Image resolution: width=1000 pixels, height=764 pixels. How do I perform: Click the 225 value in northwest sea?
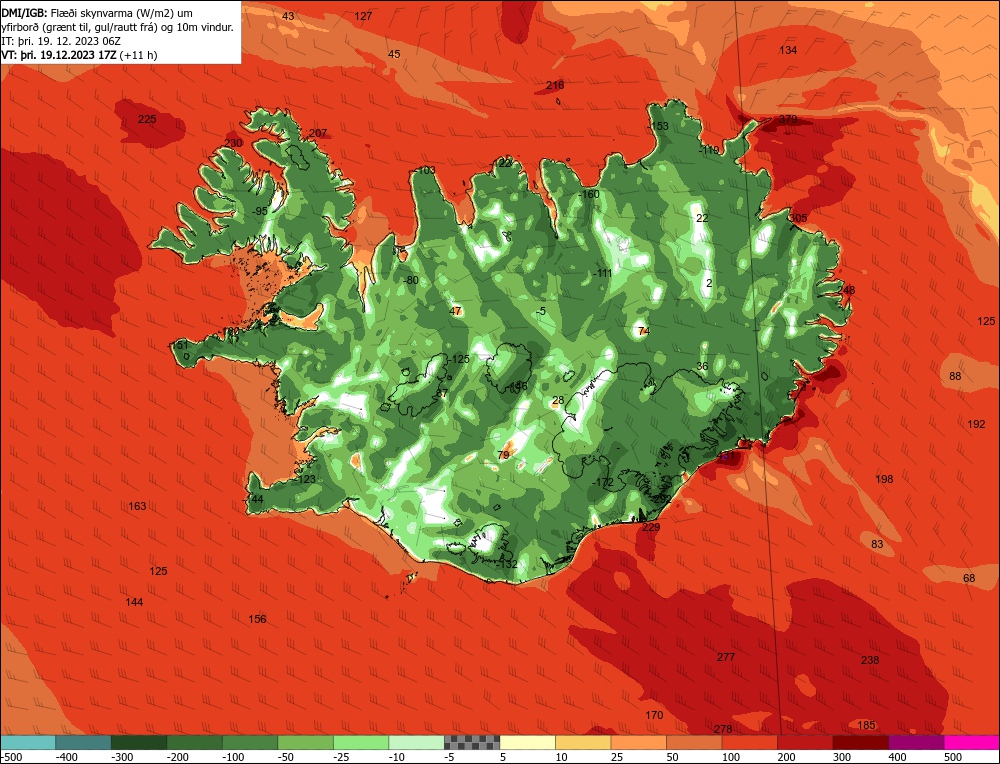point(147,119)
